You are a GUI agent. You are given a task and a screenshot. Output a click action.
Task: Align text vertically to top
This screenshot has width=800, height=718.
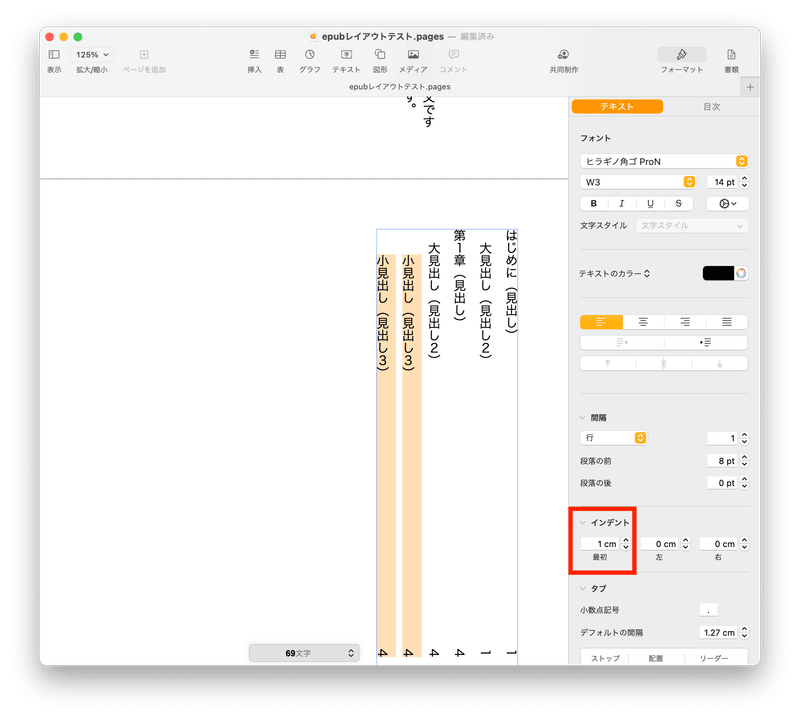(608, 363)
